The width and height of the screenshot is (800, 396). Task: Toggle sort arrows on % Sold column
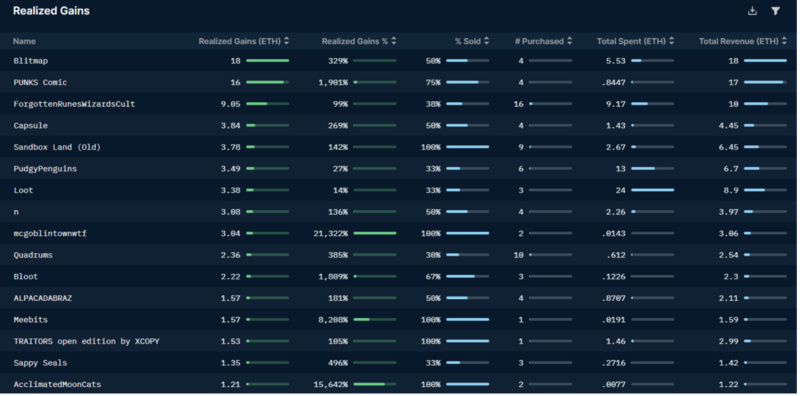coord(486,41)
